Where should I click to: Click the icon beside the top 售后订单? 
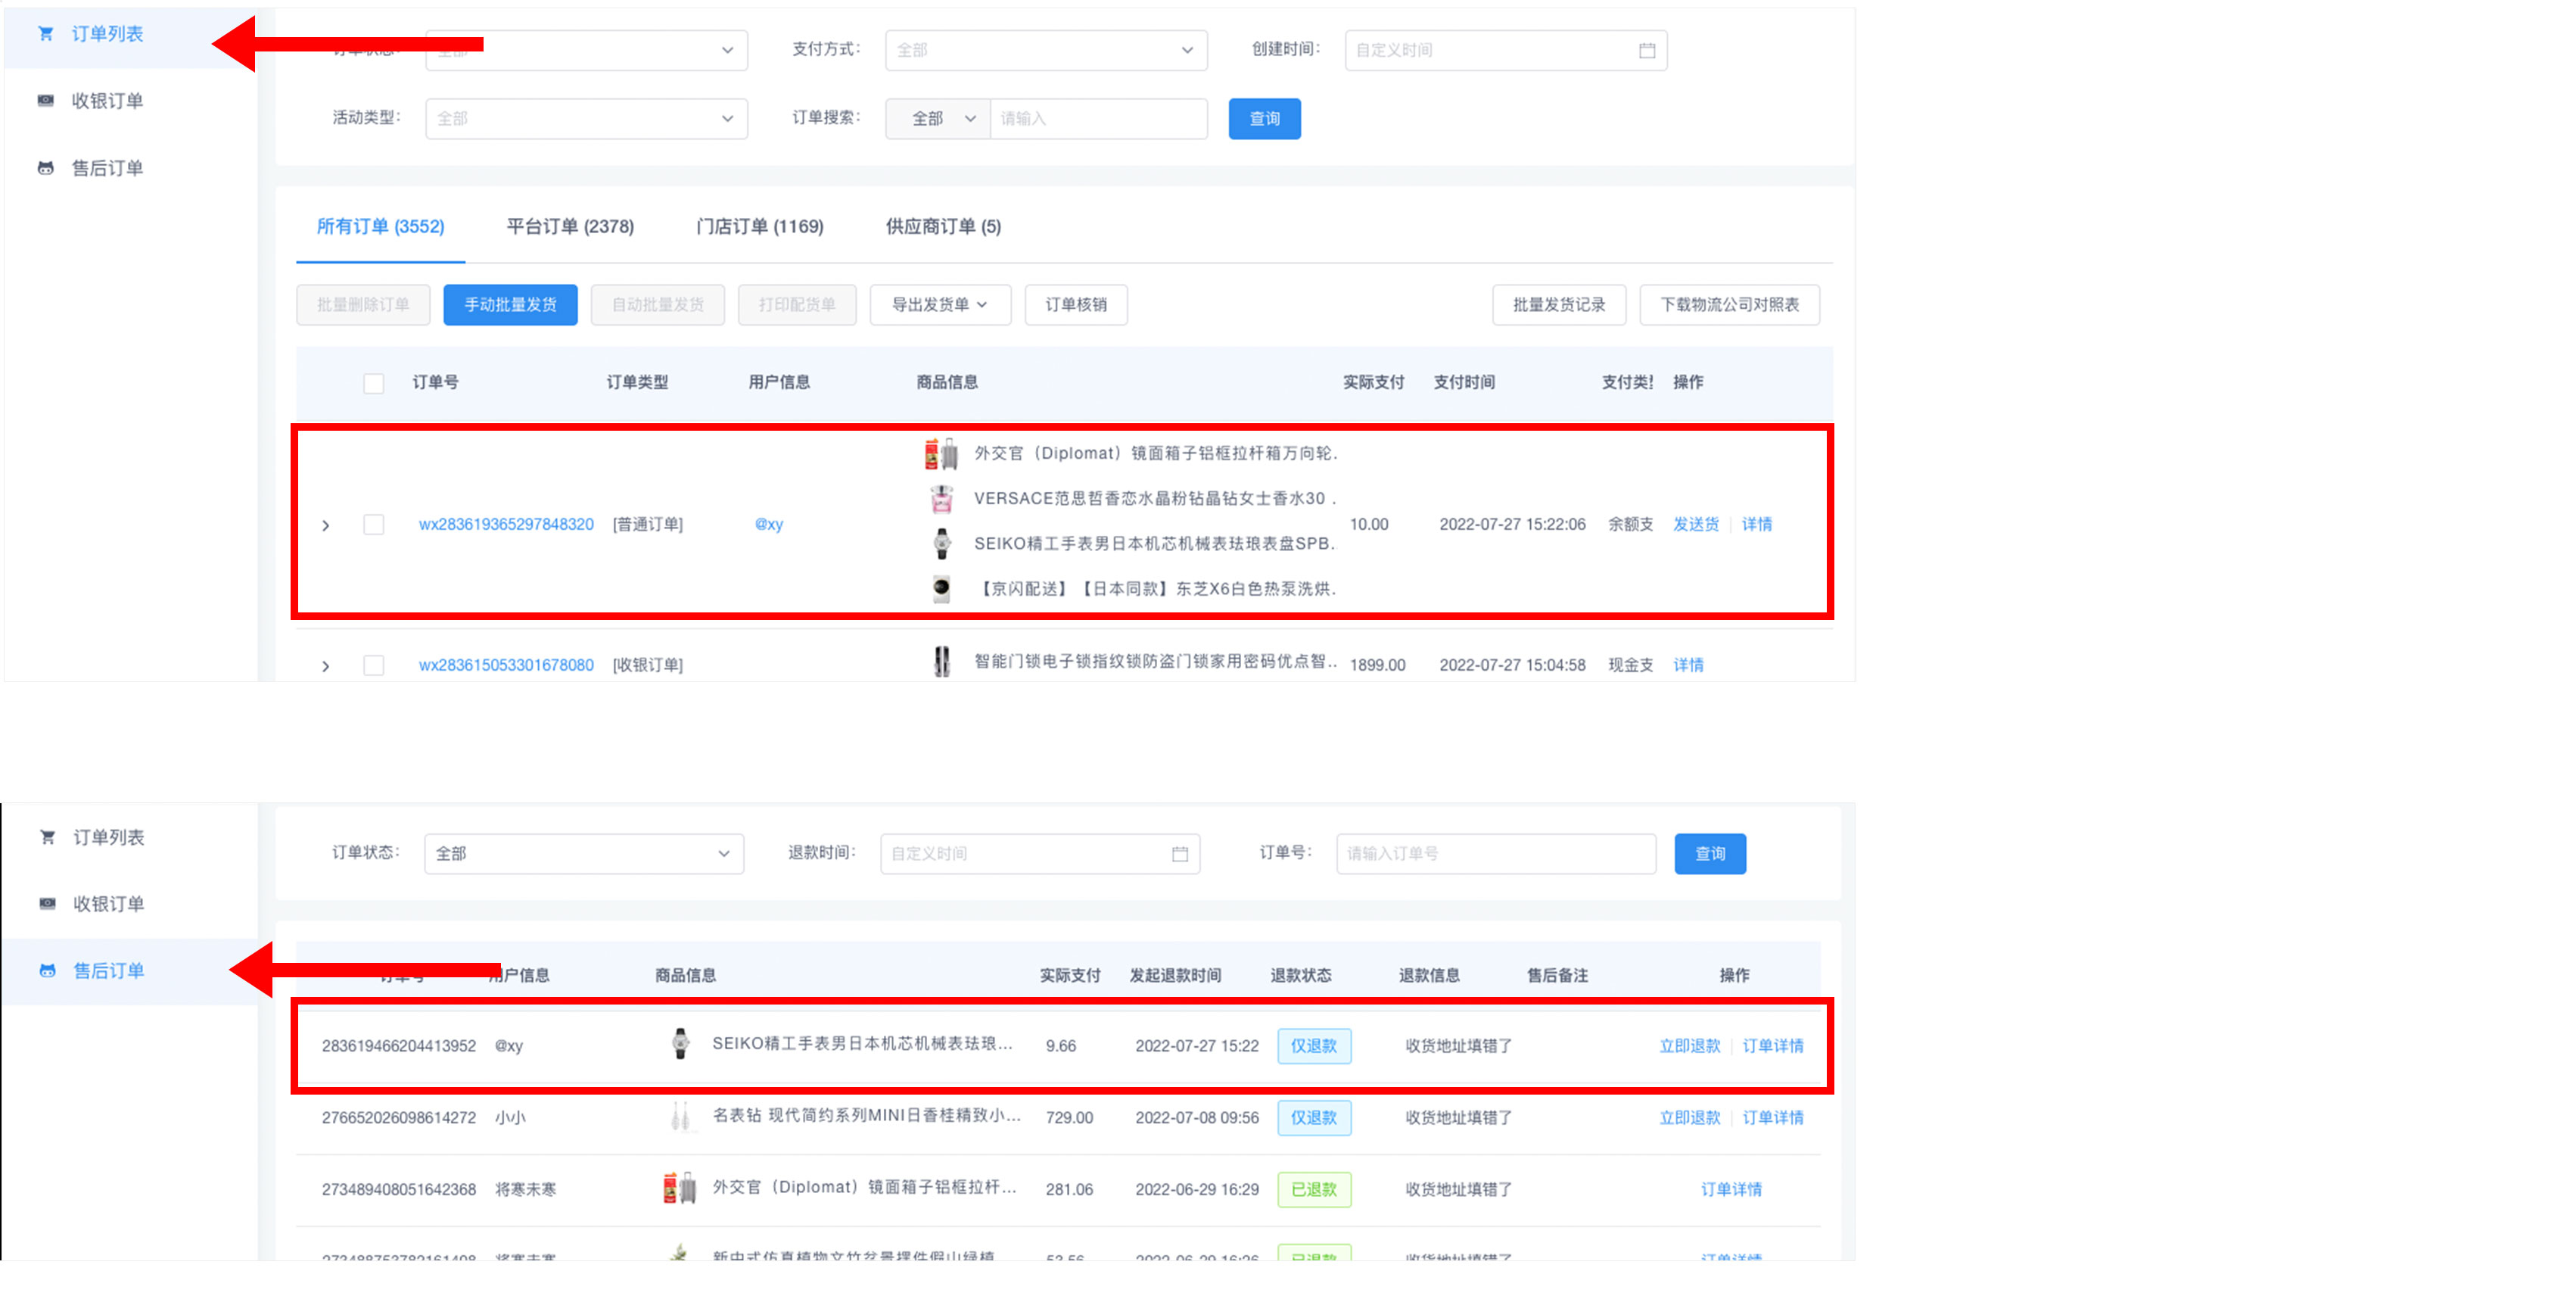45,168
